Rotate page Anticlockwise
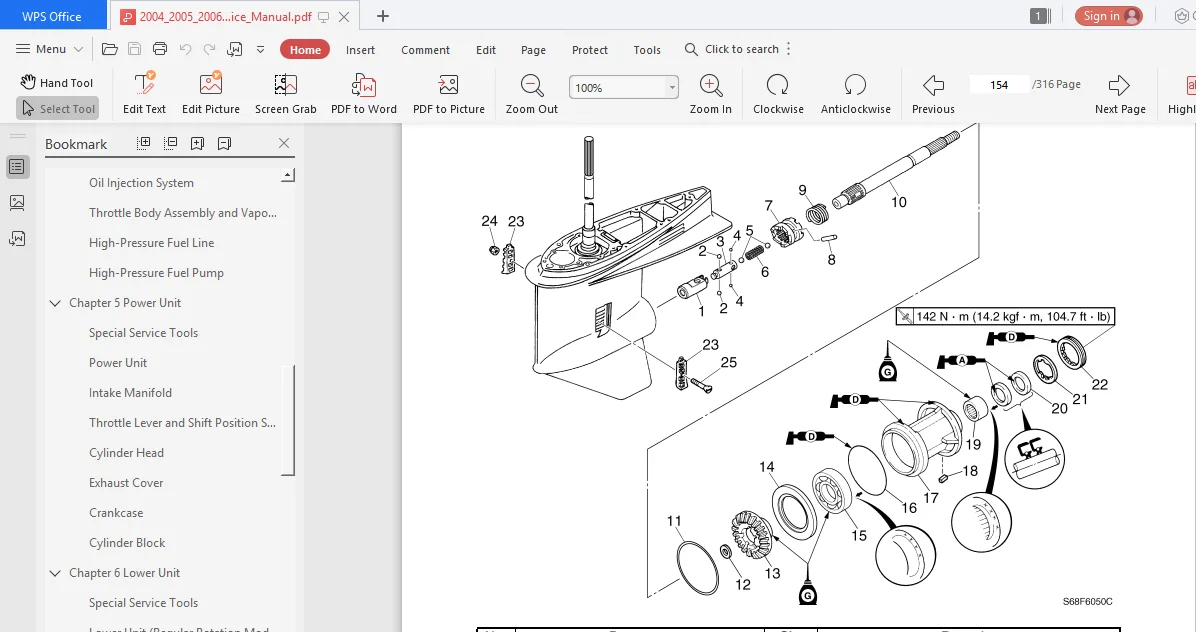 pos(855,93)
